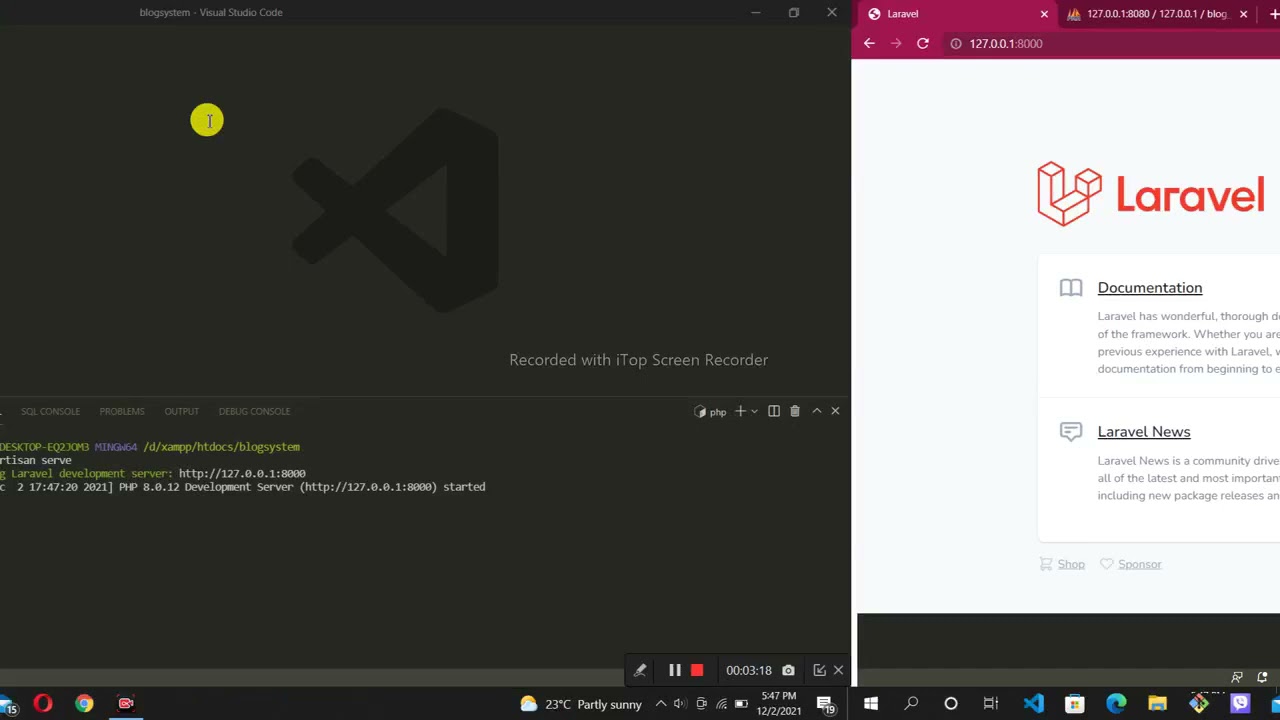The height and width of the screenshot is (720, 1280).
Task: Click the Laravel logo
Action: point(1151,194)
